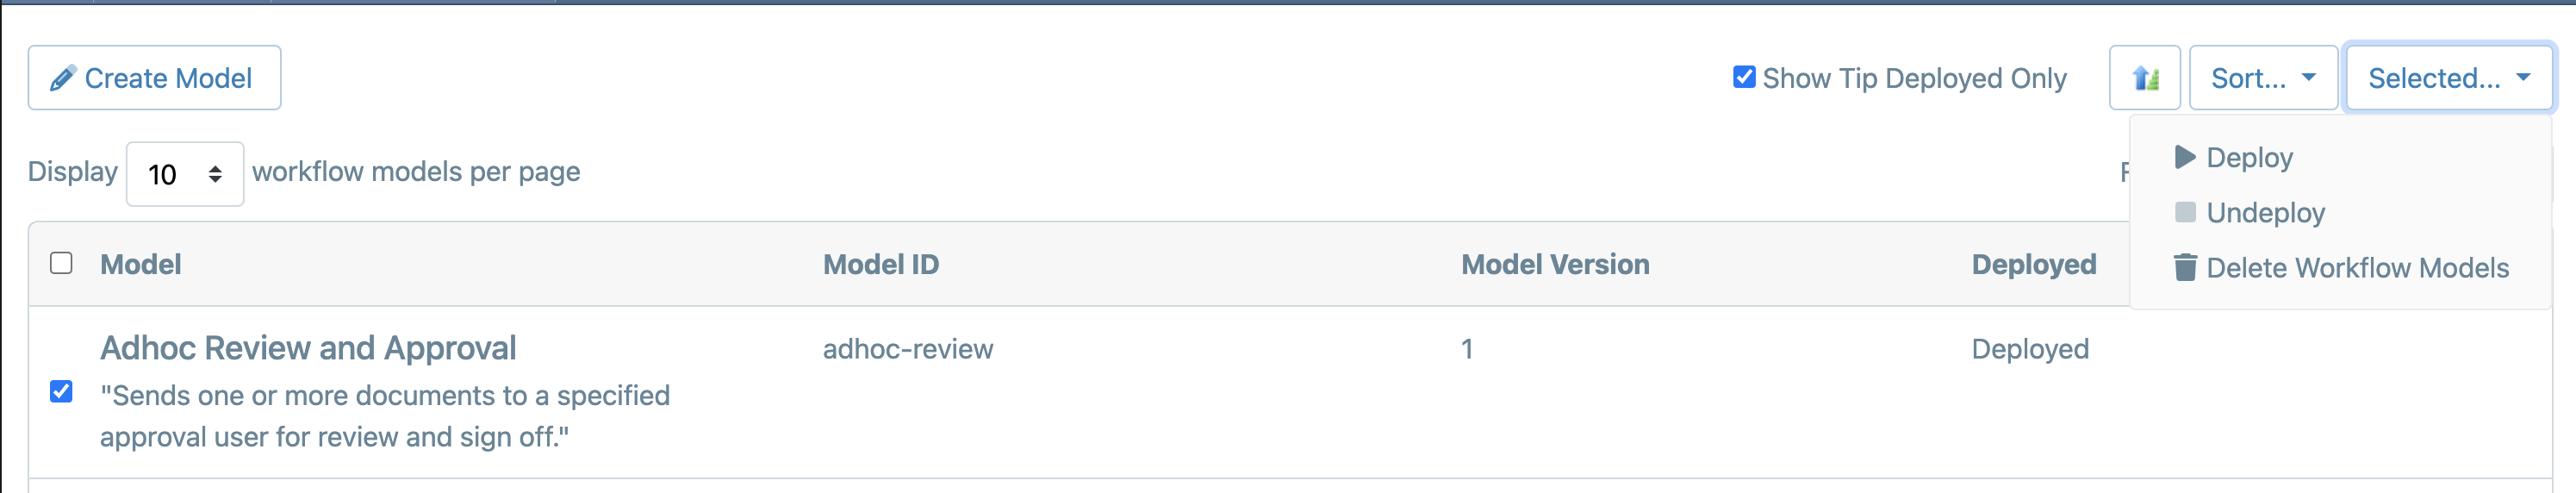Click the sort direction arrows icon button
This screenshot has width=2576, height=493.
[2144, 78]
